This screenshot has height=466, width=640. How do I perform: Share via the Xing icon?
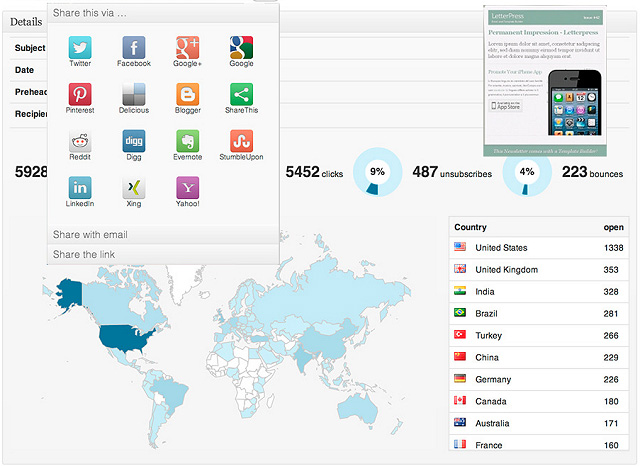134,188
